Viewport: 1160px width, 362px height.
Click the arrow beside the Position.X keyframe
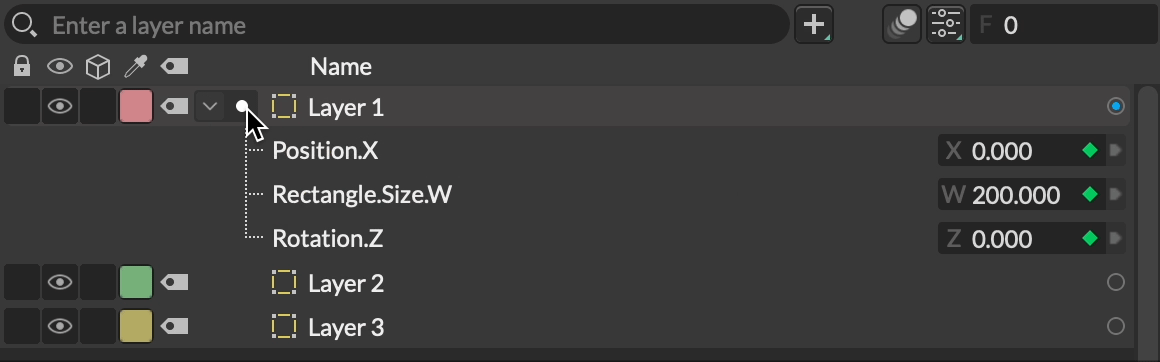(x=1116, y=150)
